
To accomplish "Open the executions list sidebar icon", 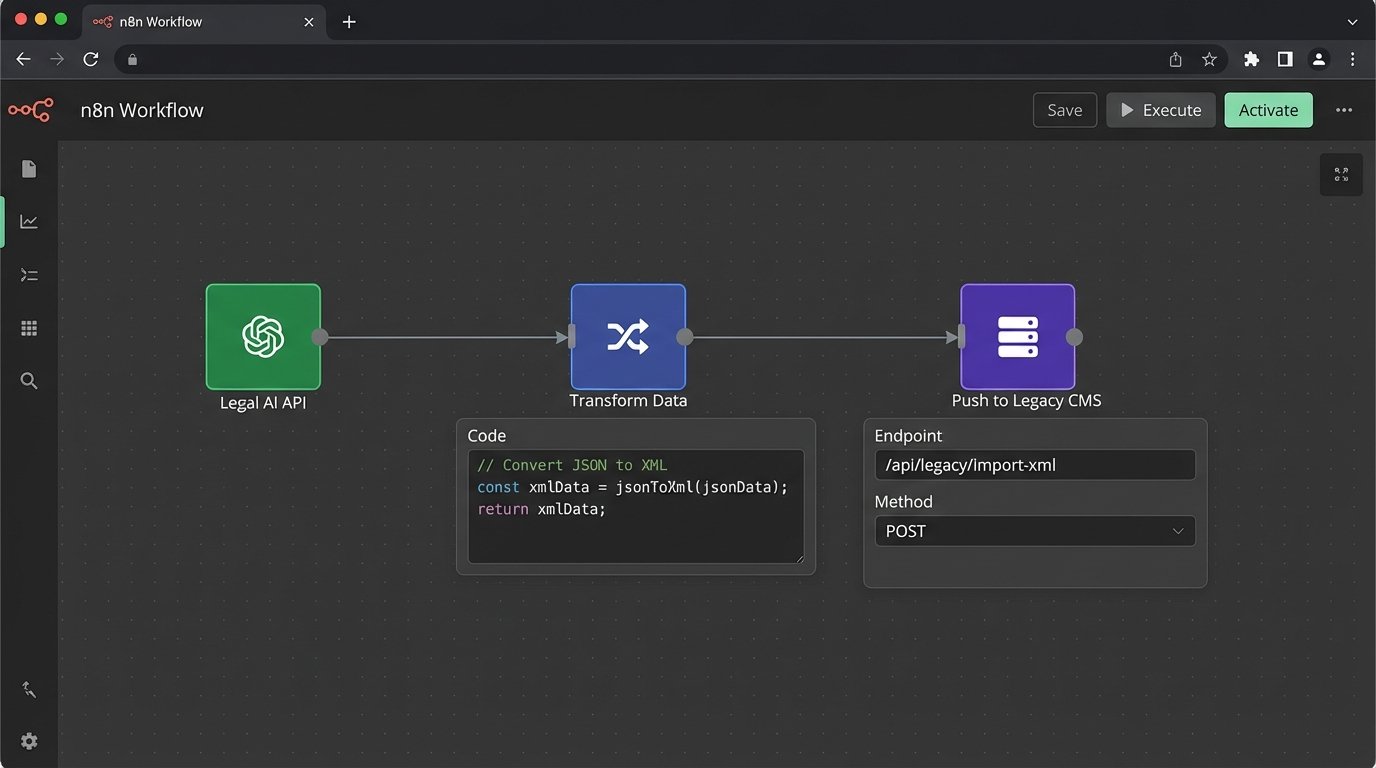I will pos(29,275).
